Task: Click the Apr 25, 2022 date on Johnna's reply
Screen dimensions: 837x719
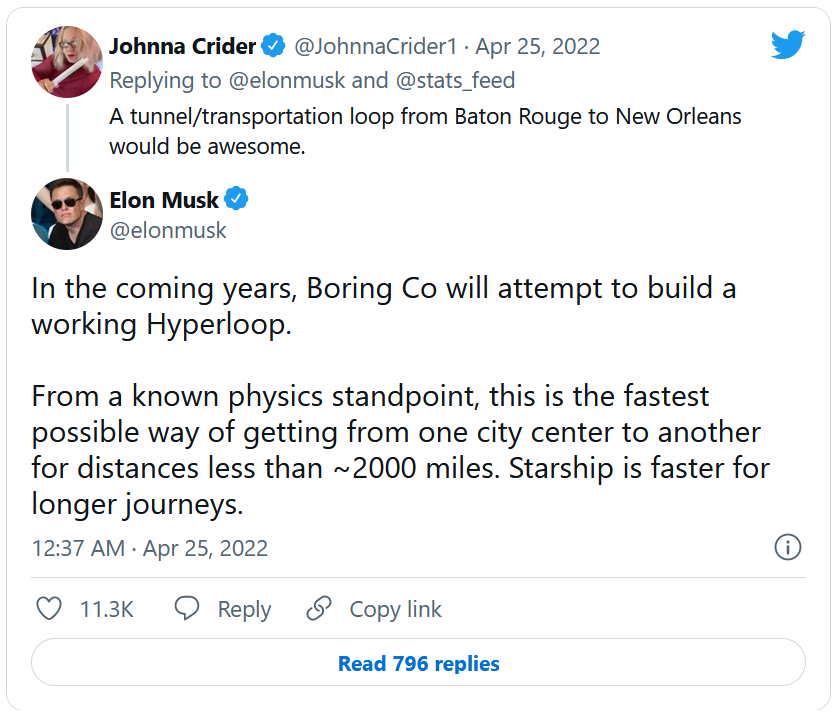Action: click(x=538, y=46)
